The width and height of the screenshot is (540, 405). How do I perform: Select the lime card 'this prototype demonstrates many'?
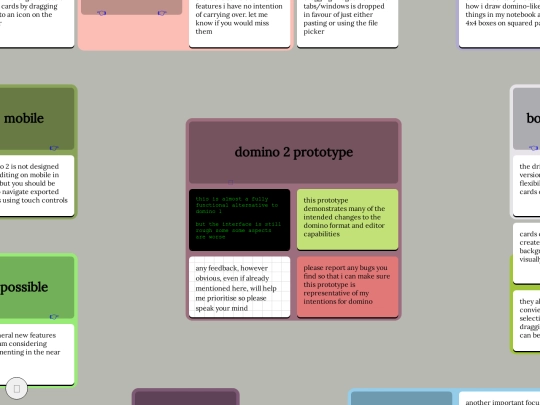pos(347,219)
